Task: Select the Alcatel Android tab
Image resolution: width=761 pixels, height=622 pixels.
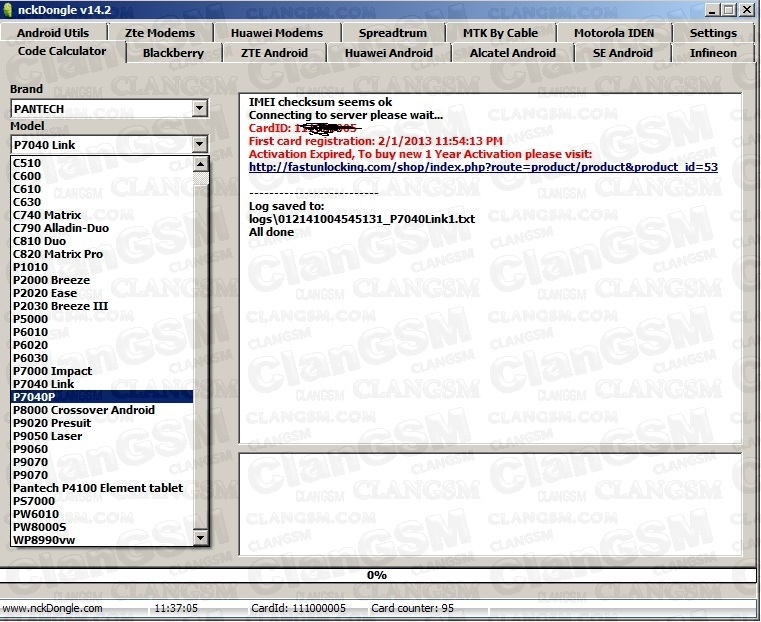Action: (513, 53)
